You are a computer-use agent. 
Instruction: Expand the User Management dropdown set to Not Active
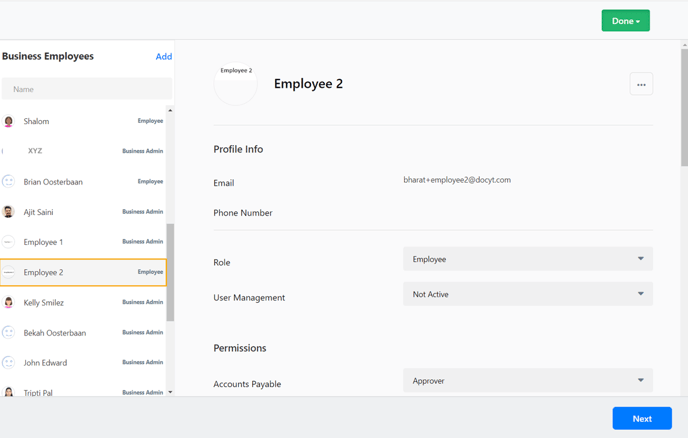pyautogui.click(x=528, y=294)
